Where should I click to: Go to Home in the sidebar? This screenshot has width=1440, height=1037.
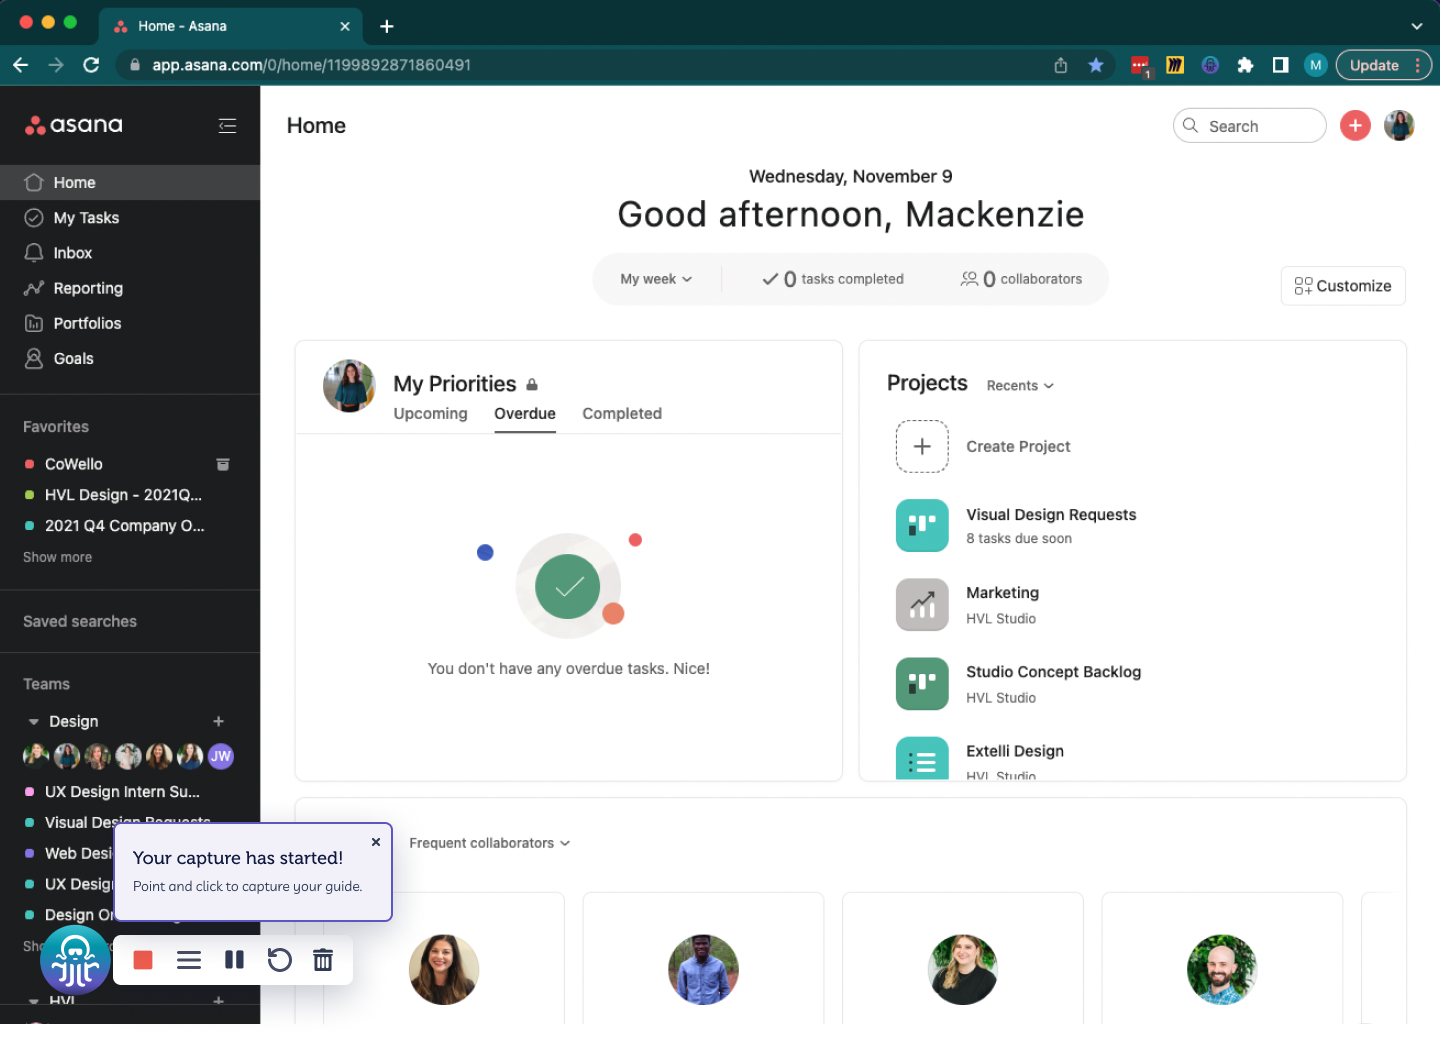pyautogui.click(x=130, y=182)
